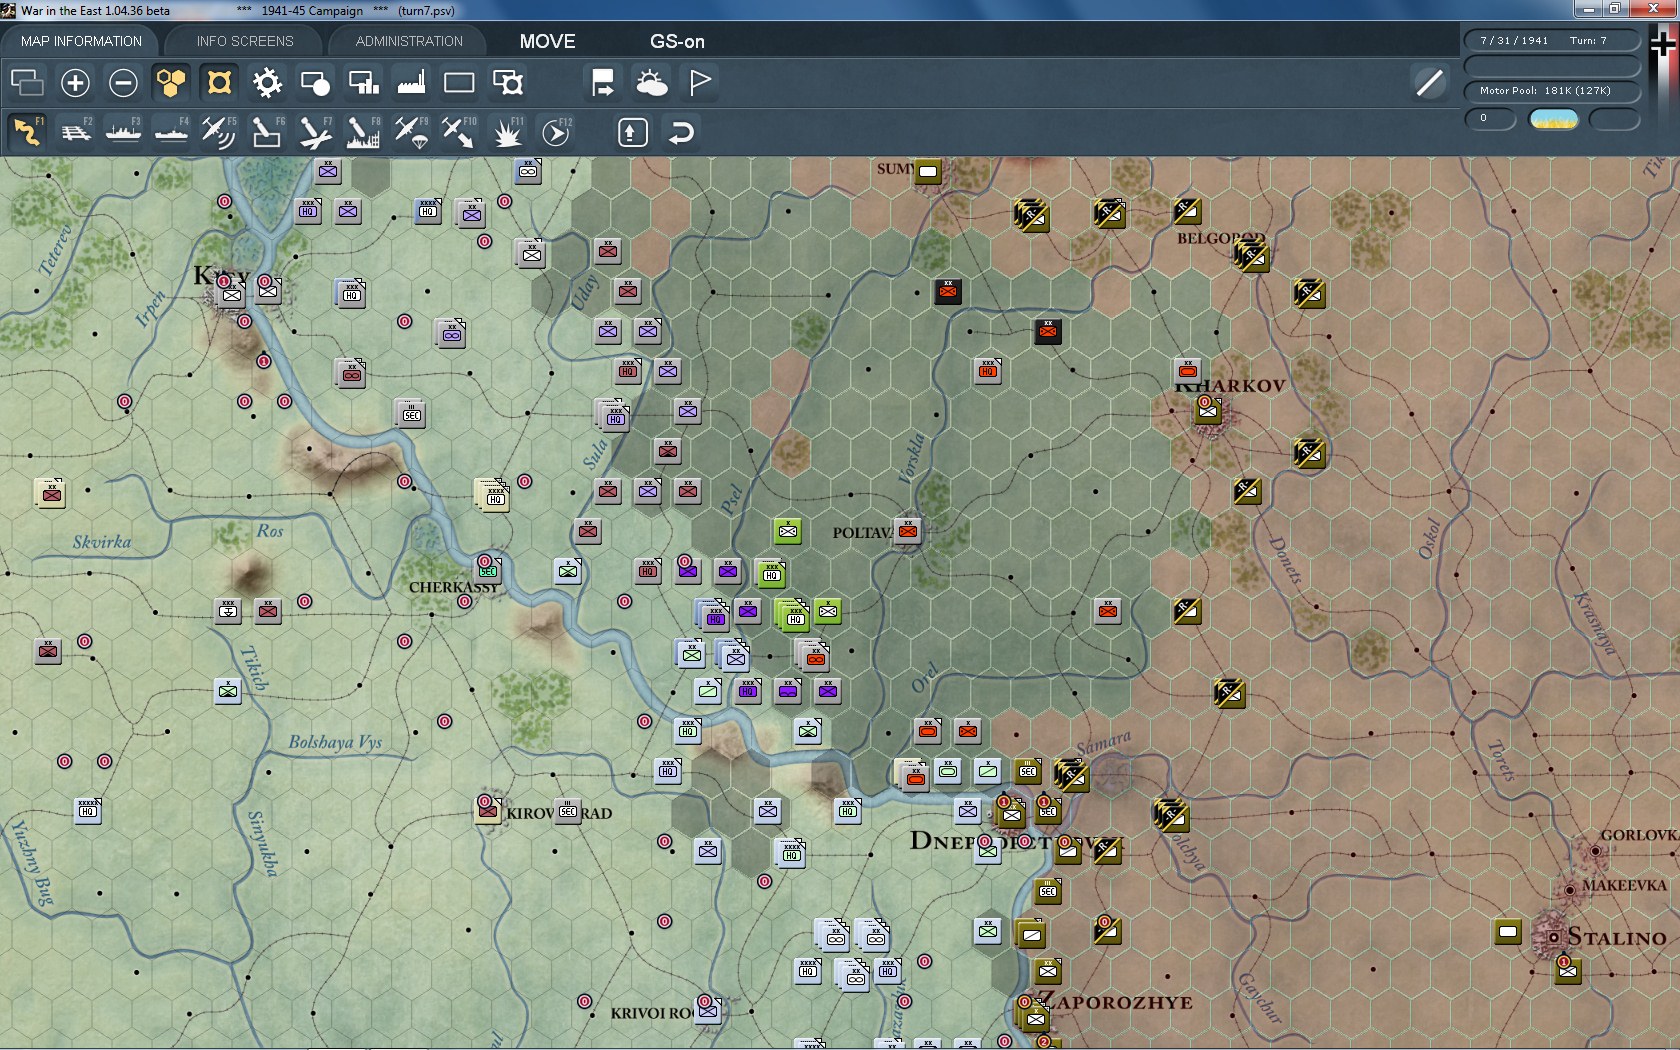Select the unit at Krivoi Rog
The image size is (1680, 1050).
tap(708, 1010)
